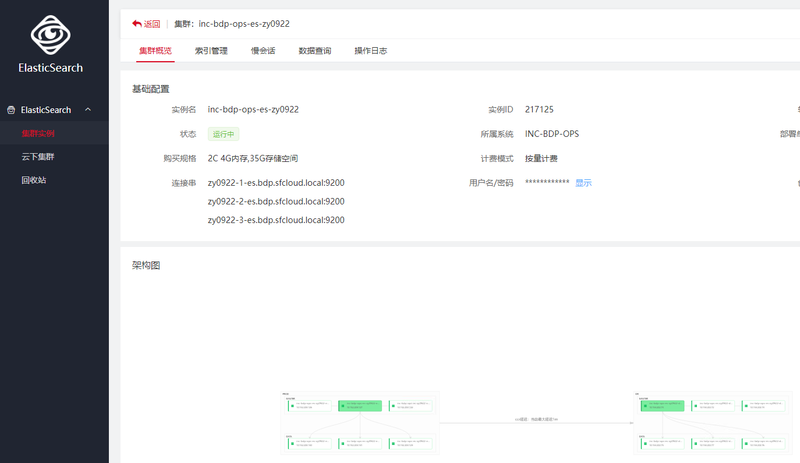The height and width of the screenshot is (463, 800).
Task: Click the ElasticSearch sidebar menu icon
Action: point(11,110)
